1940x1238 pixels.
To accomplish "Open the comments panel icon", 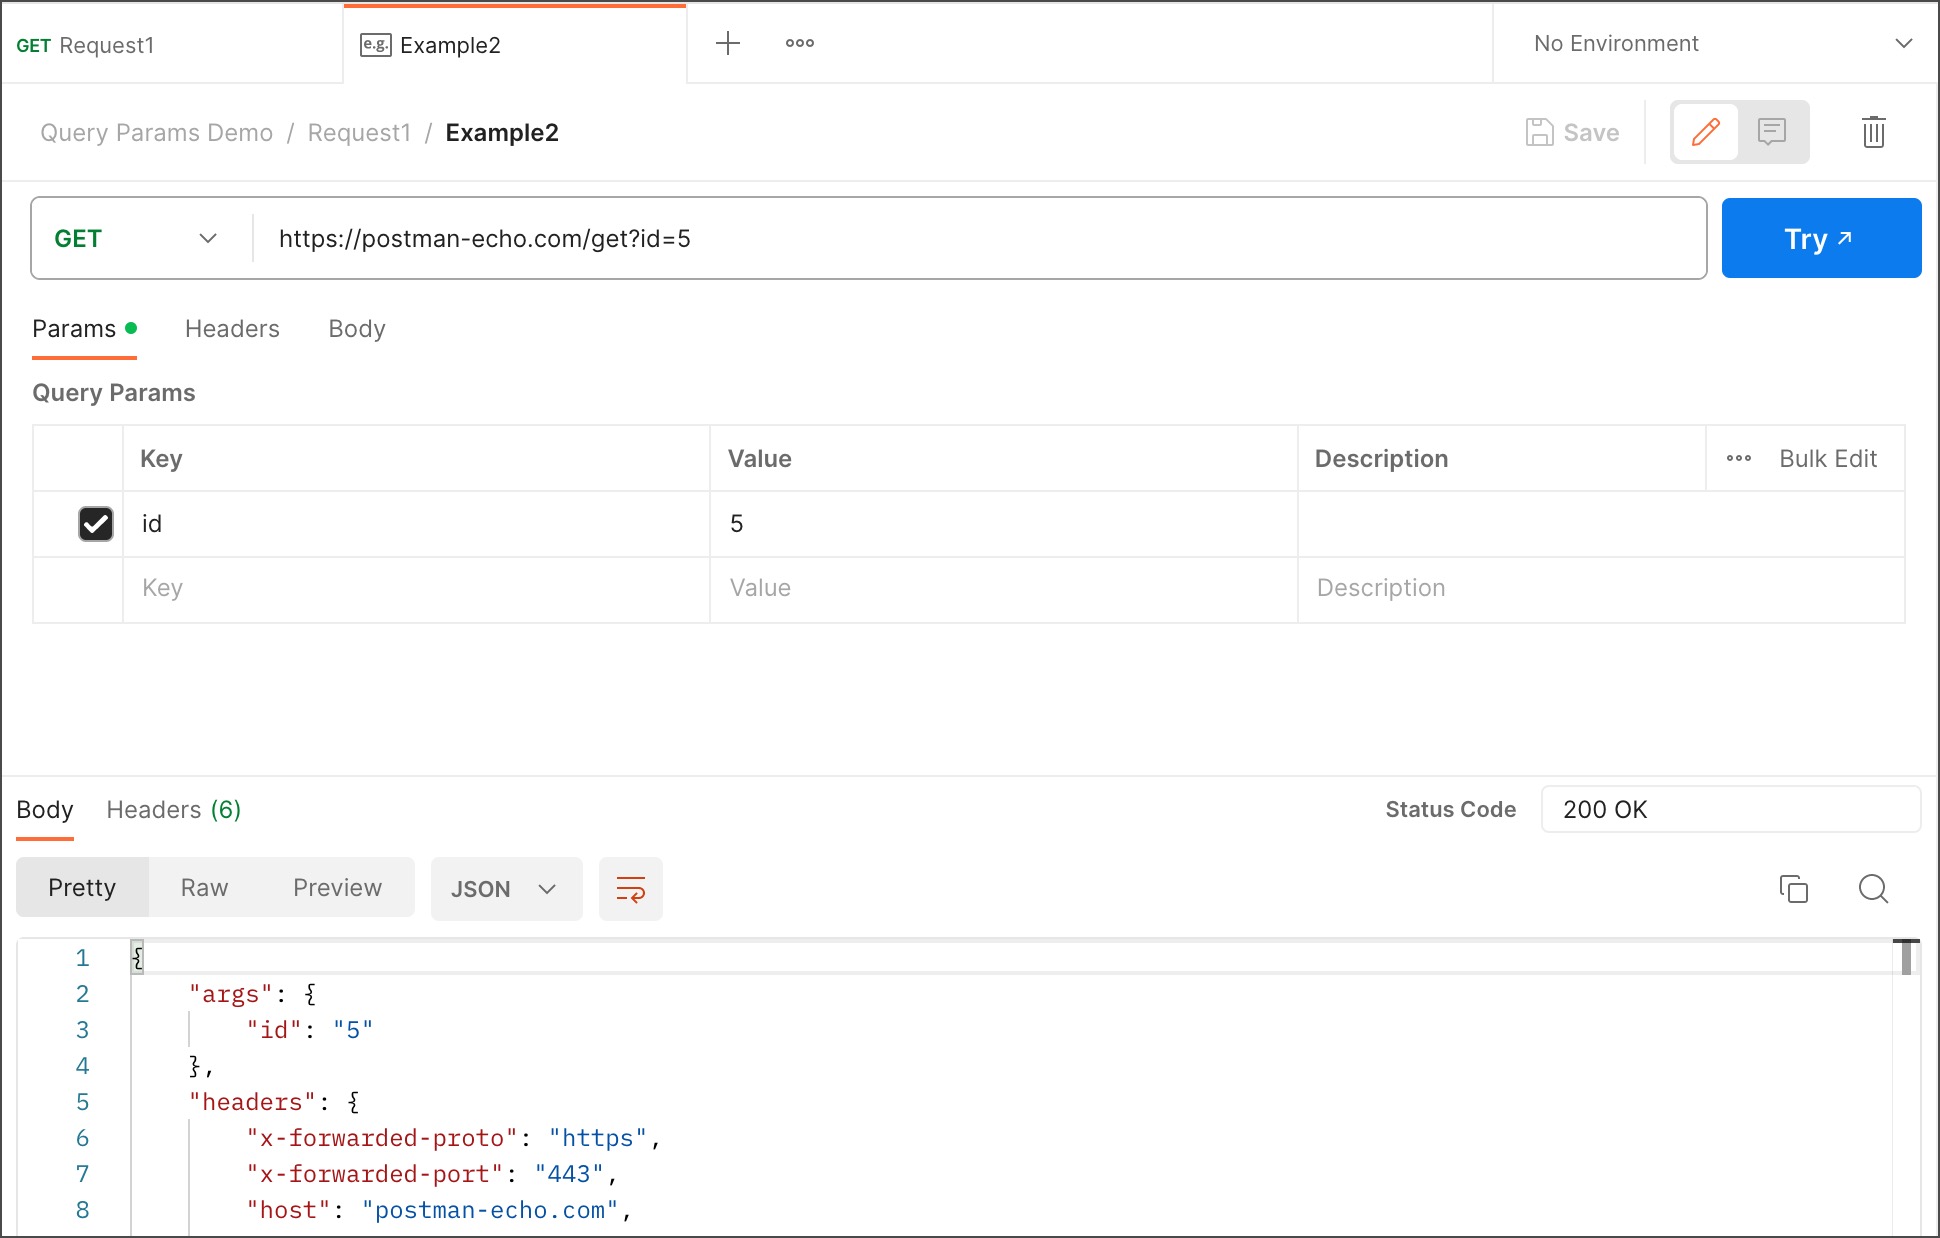I will point(1772,131).
